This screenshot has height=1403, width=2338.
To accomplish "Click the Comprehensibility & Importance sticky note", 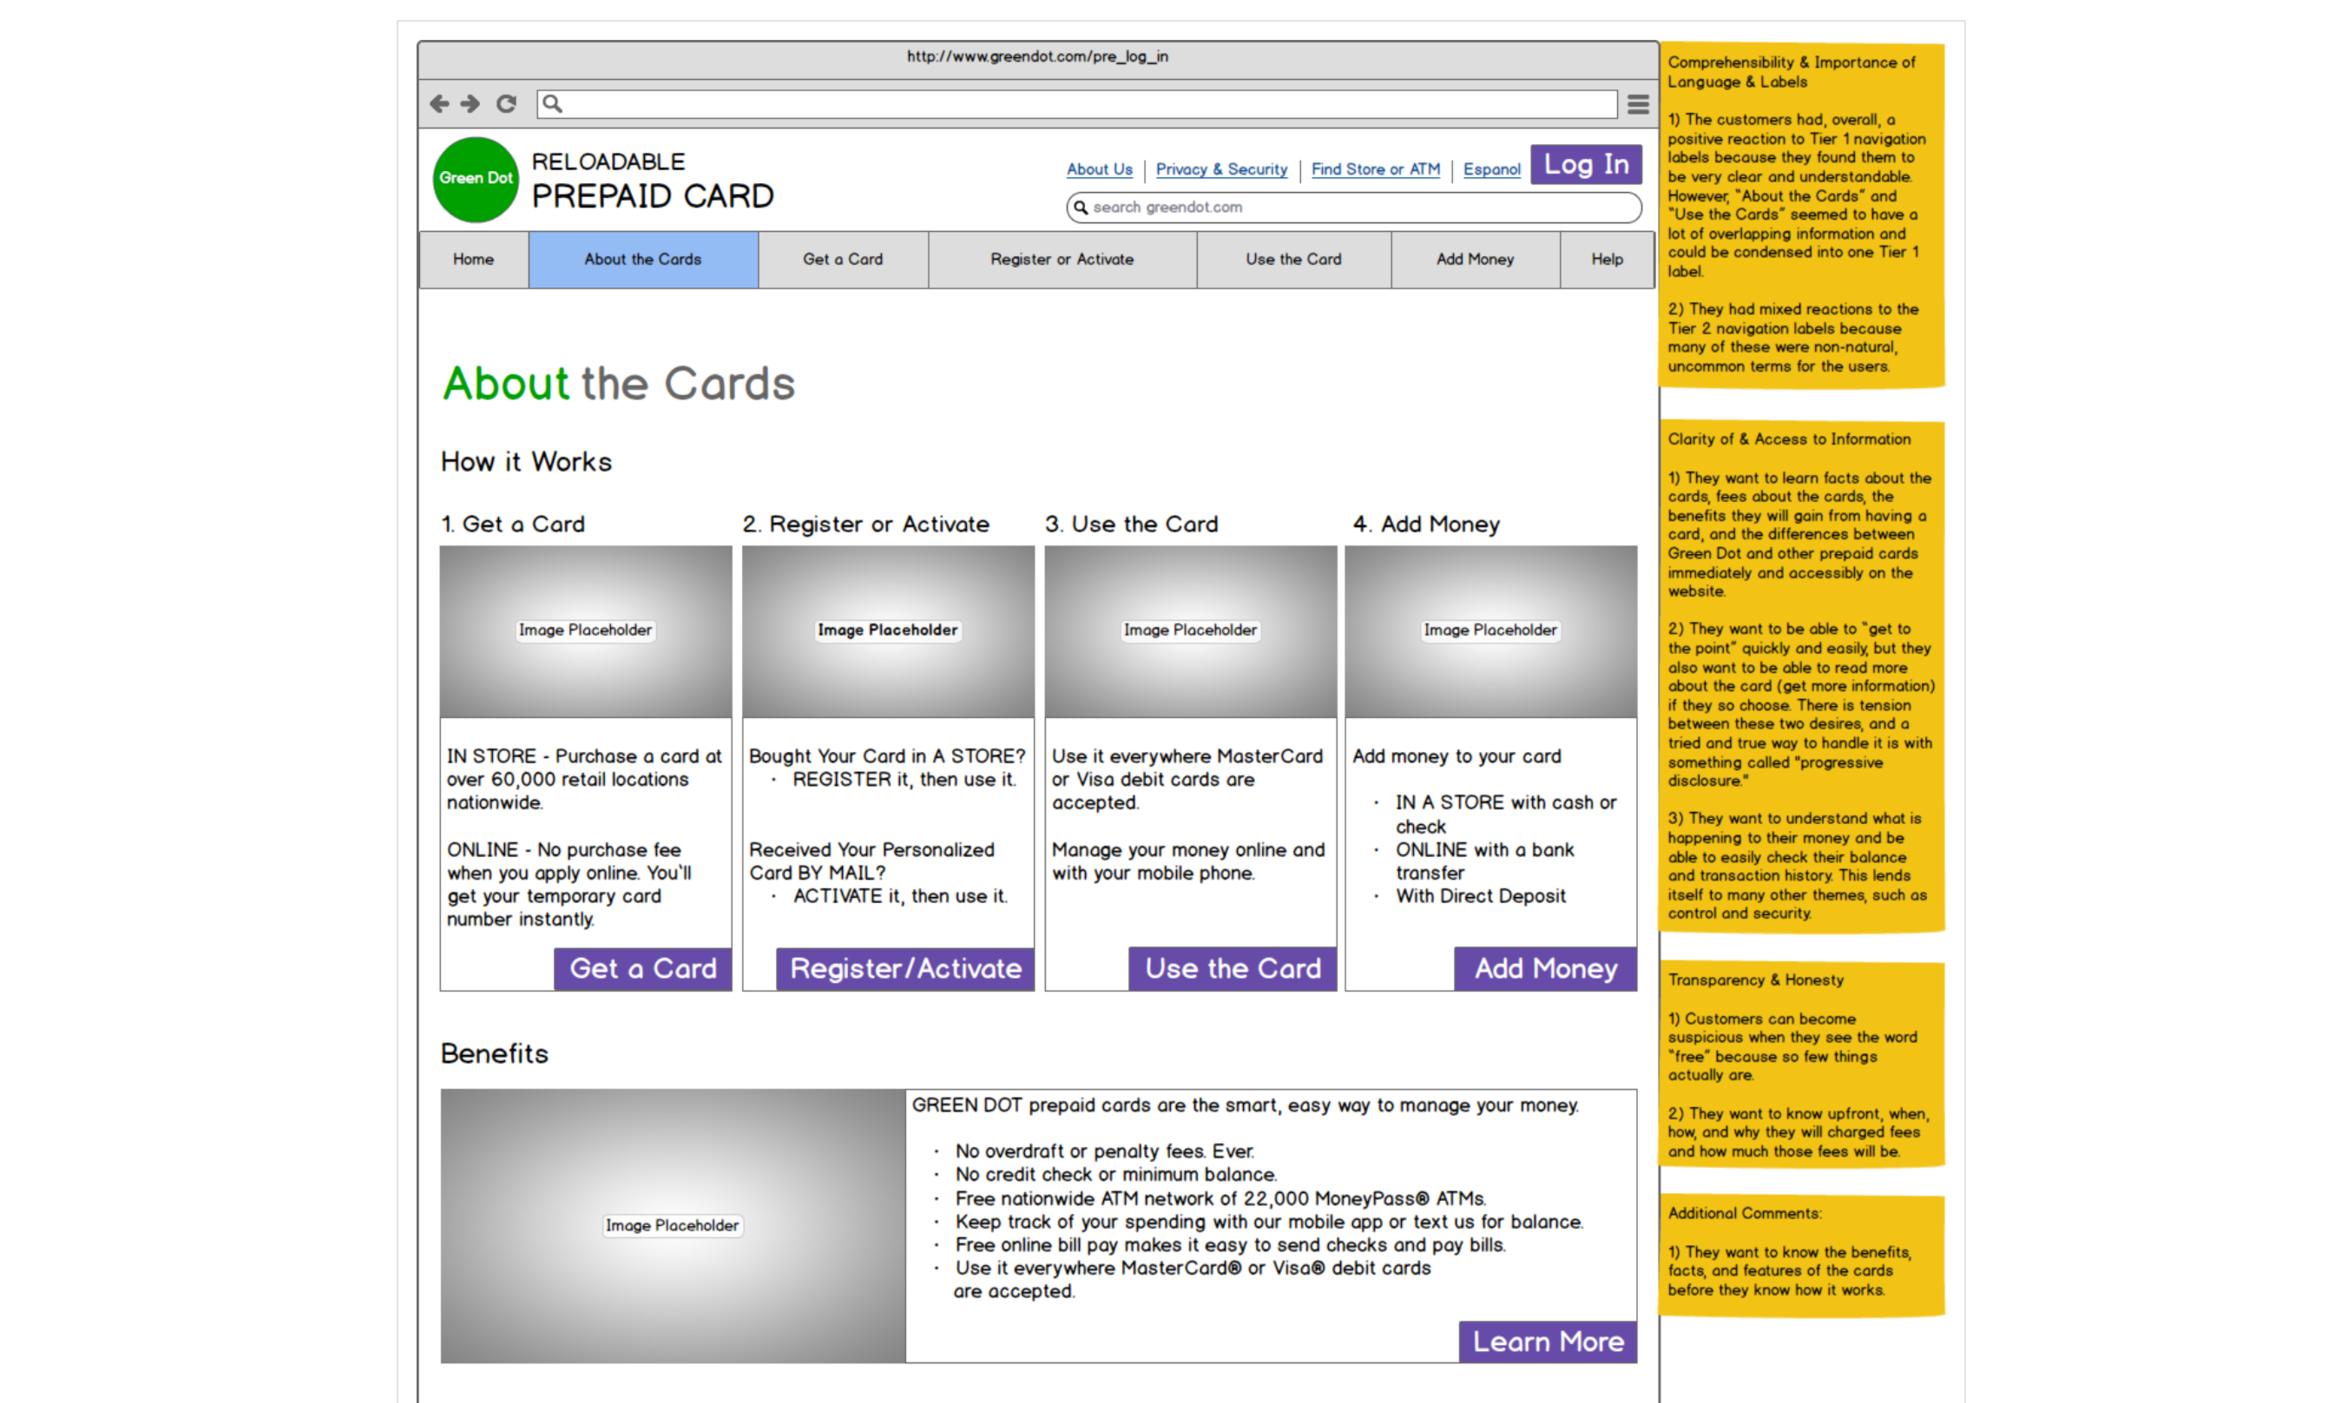I will click(1802, 214).
